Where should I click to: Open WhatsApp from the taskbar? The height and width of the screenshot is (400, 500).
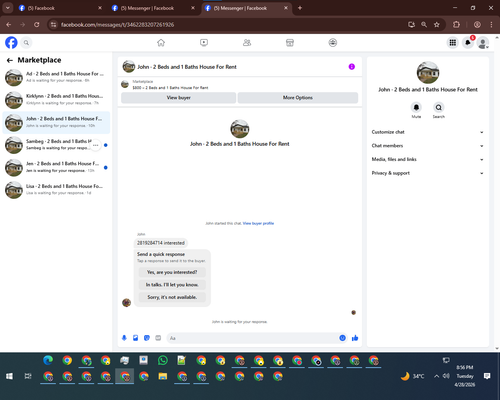tap(163, 360)
